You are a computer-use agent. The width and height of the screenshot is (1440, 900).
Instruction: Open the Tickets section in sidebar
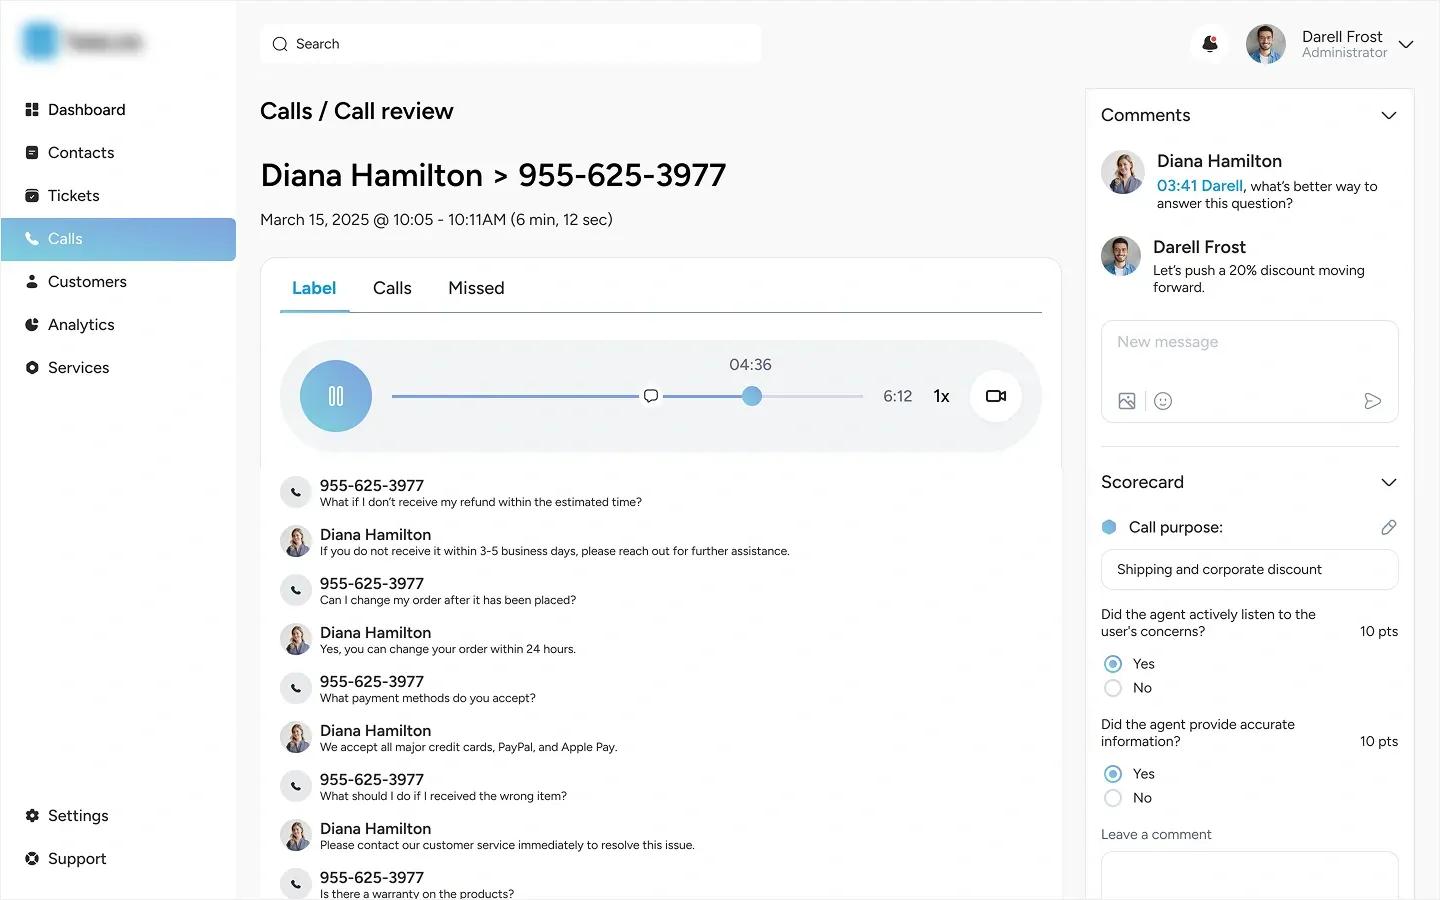tap(73, 195)
